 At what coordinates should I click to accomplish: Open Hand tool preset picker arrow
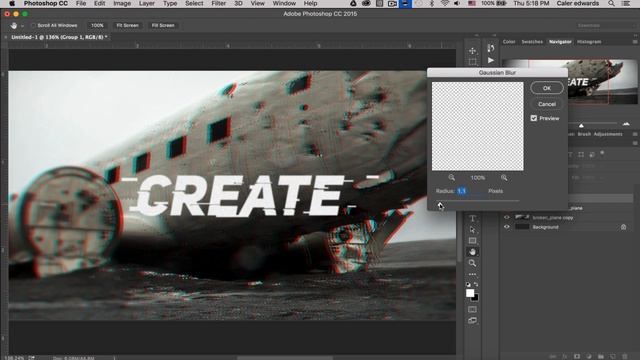point(22,26)
